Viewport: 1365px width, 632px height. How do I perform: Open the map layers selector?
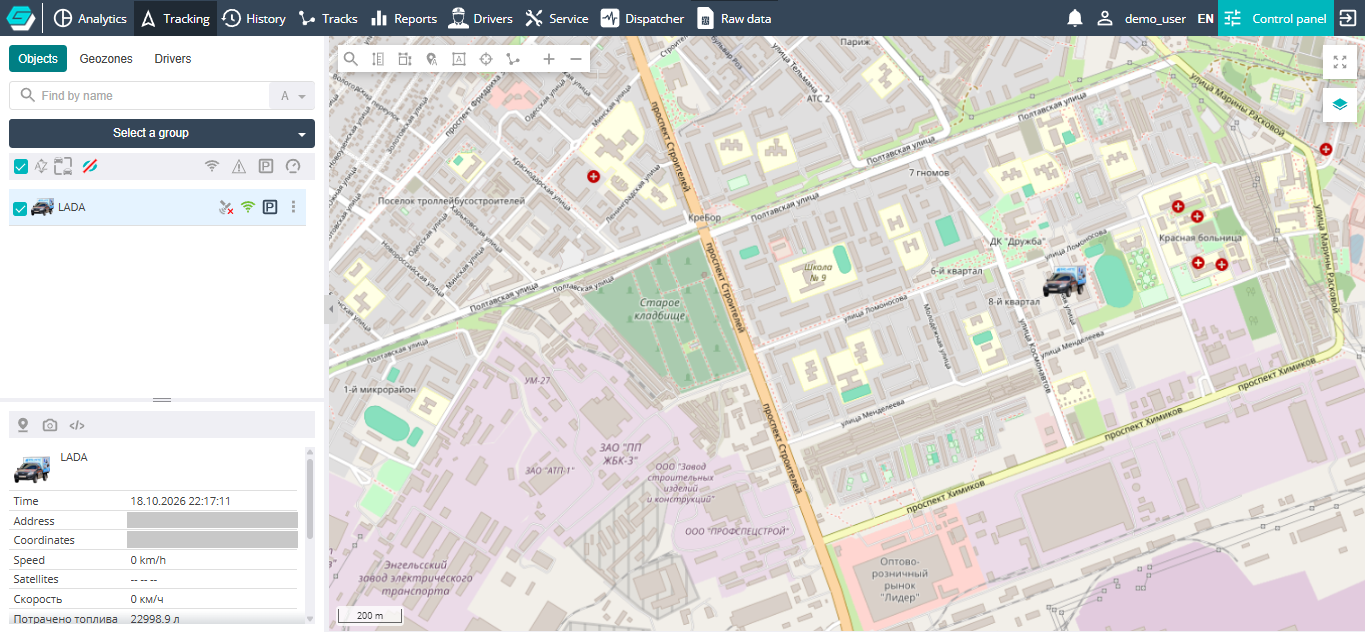coord(1340,104)
